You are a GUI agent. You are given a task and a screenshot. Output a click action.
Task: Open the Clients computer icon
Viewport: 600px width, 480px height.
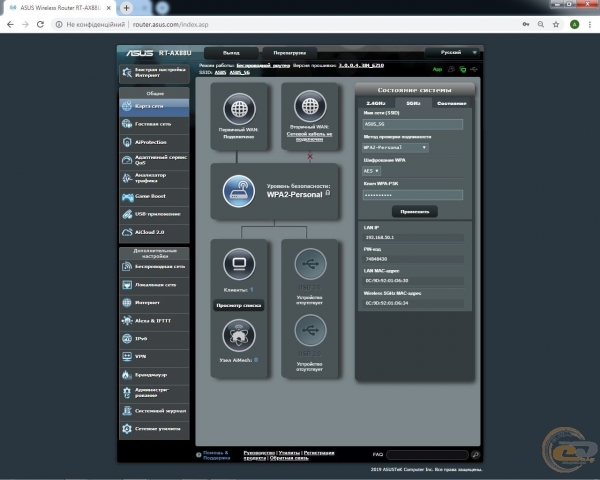239,264
